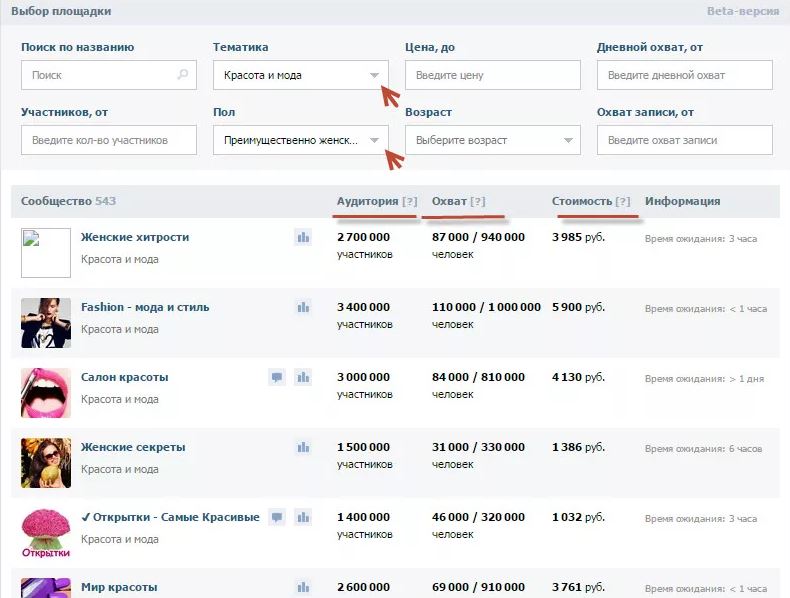Expand the Пол dropdown
This screenshot has height=598, width=790.
[x=301, y=140]
